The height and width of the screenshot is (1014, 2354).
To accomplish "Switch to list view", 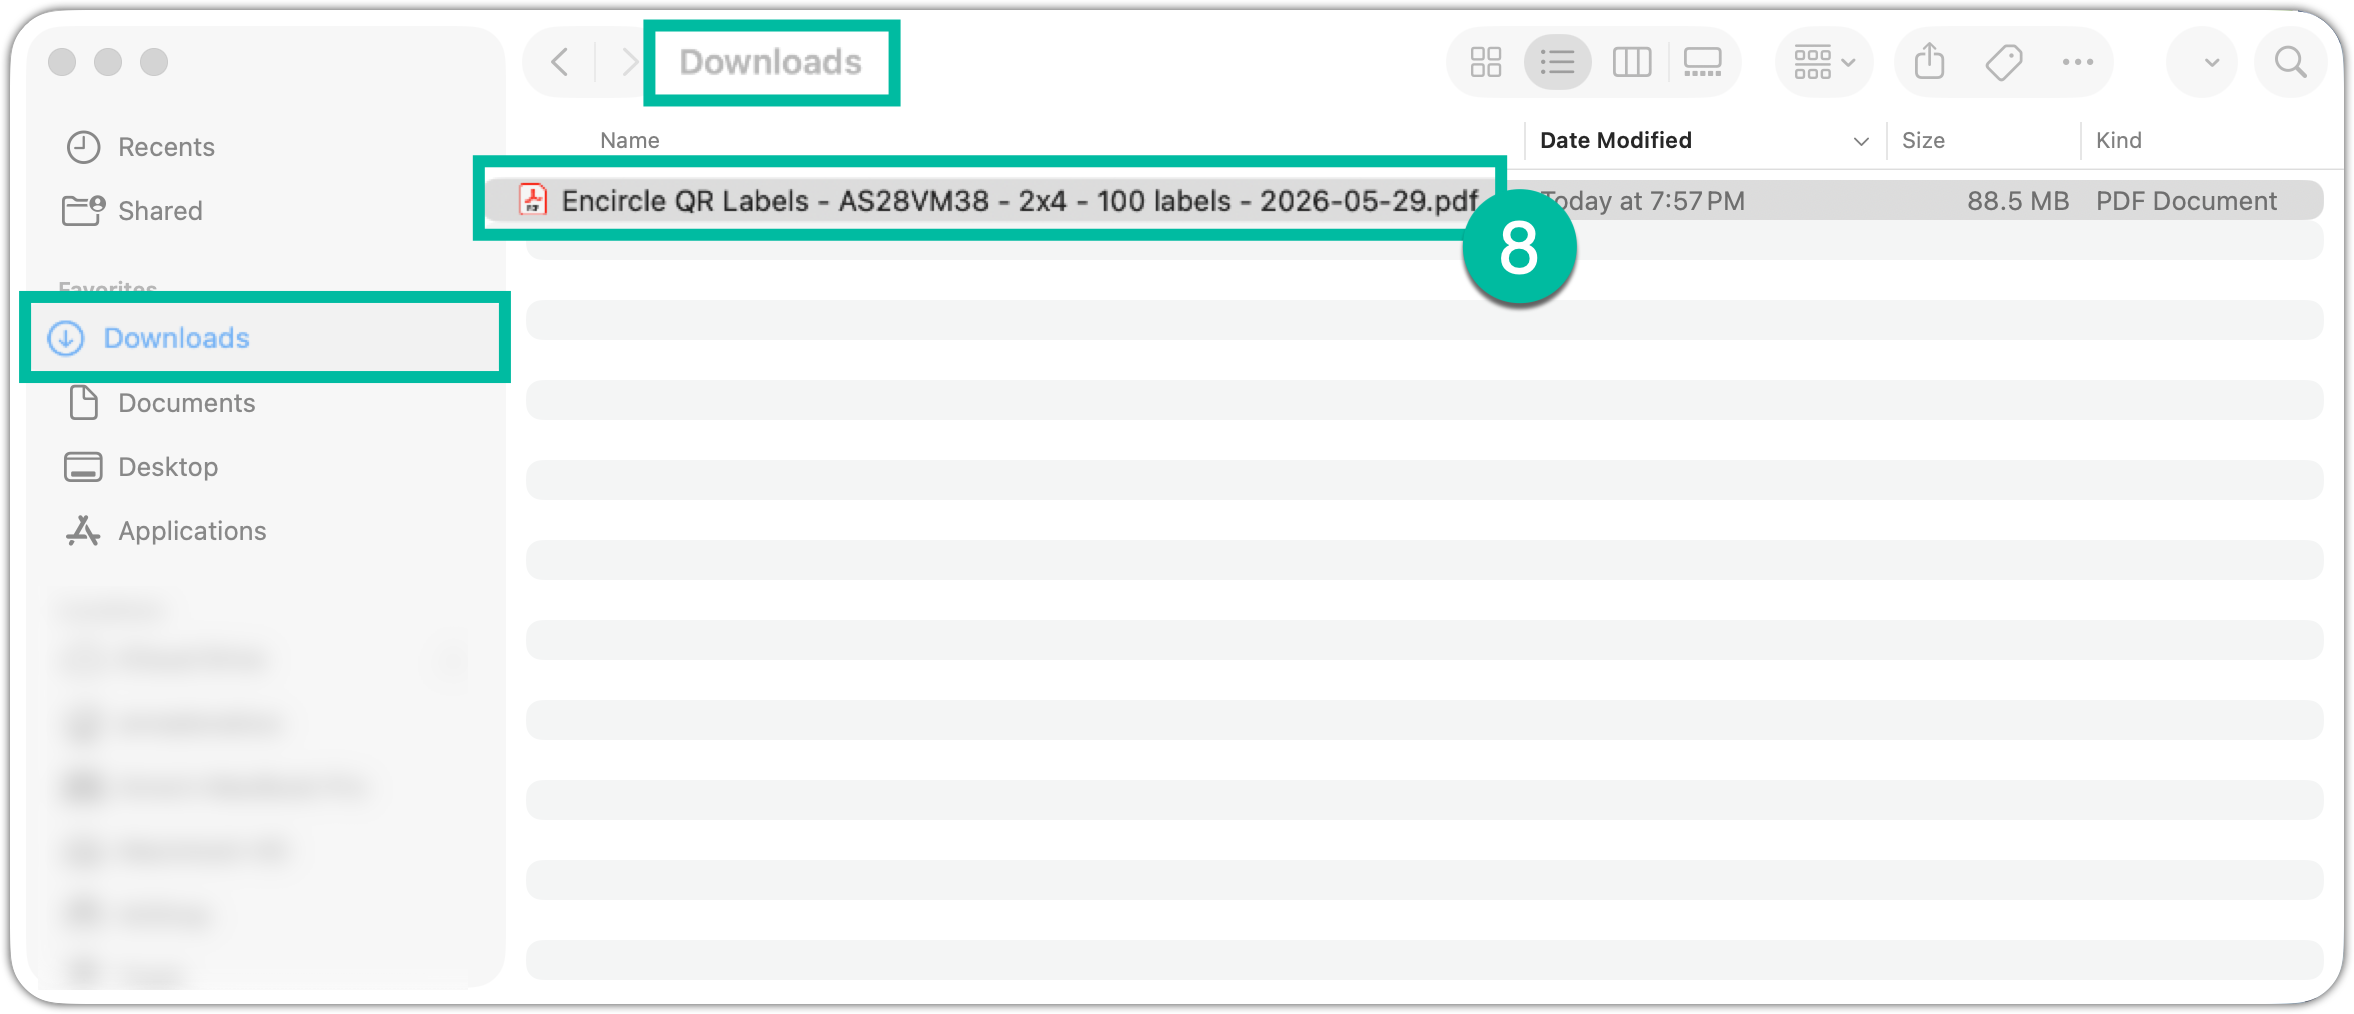I will (x=1557, y=62).
